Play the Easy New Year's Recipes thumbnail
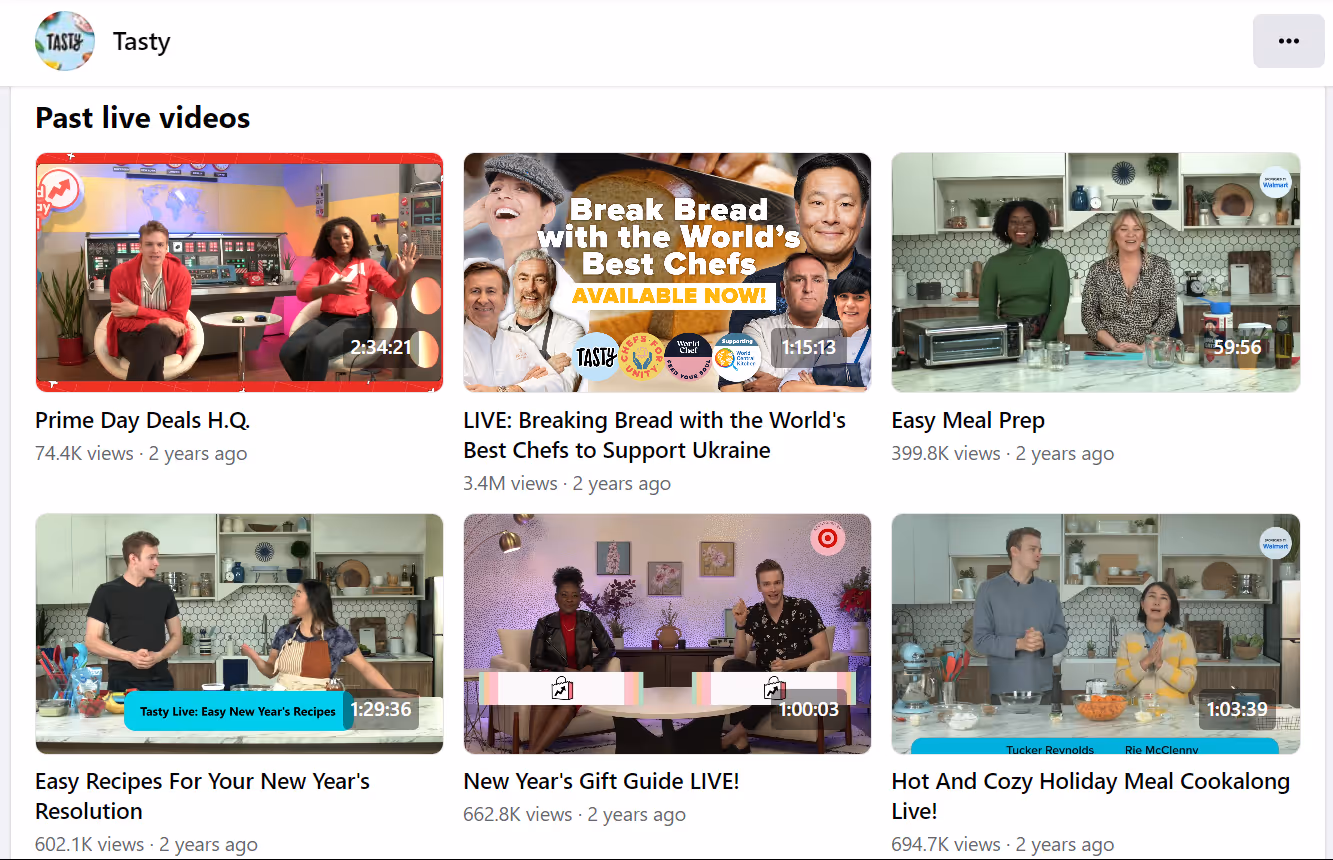The height and width of the screenshot is (860, 1333). (x=239, y=633)
